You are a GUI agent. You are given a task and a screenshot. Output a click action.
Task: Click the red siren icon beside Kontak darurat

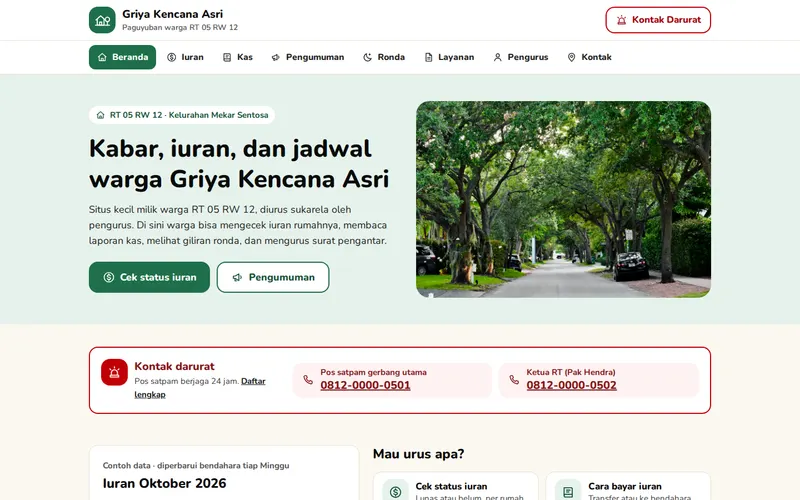(x=114, y=372)
